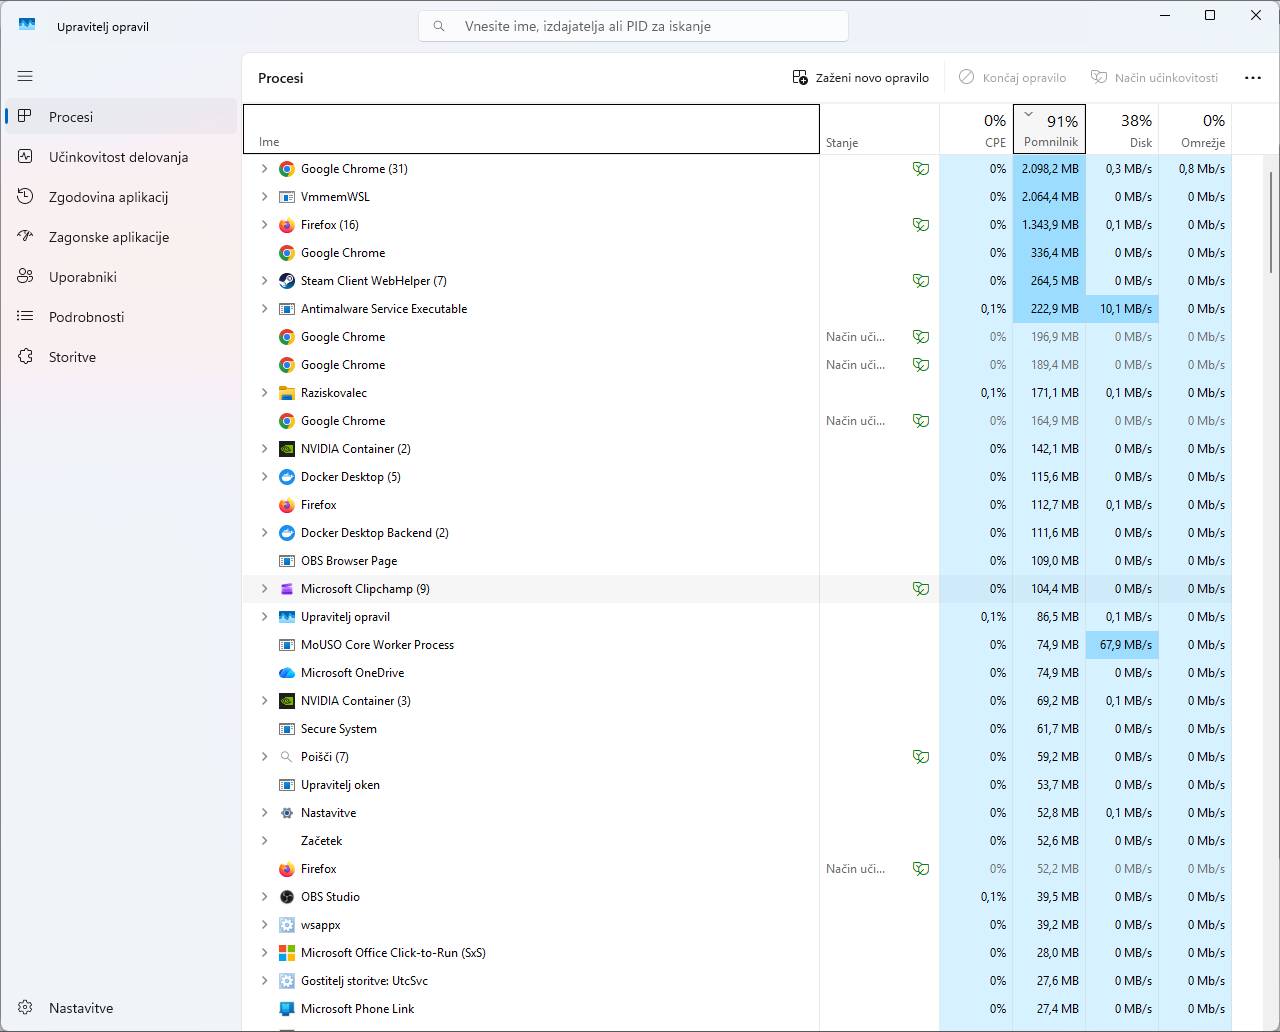This screenshot has width=1280, height=1032.
Task: Open the Zgodovina aplikacij tab
Action: coord(121,197)
